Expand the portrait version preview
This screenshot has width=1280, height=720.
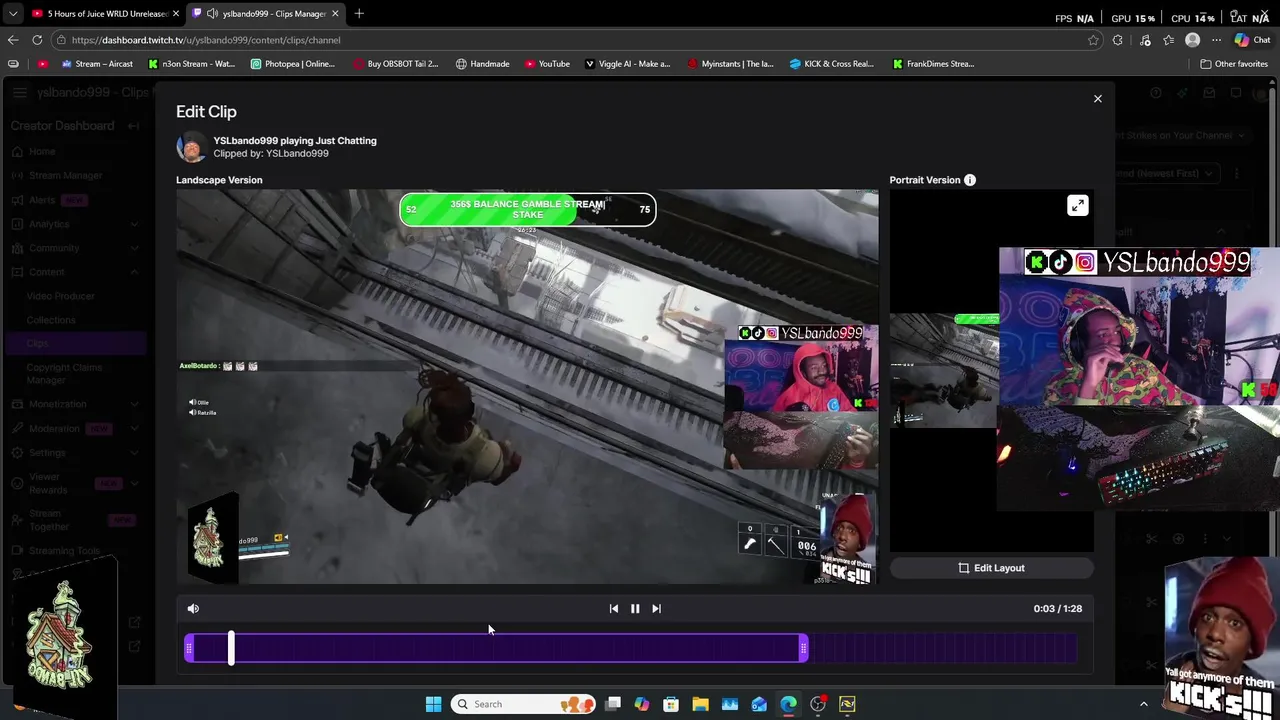point(1077,206)
